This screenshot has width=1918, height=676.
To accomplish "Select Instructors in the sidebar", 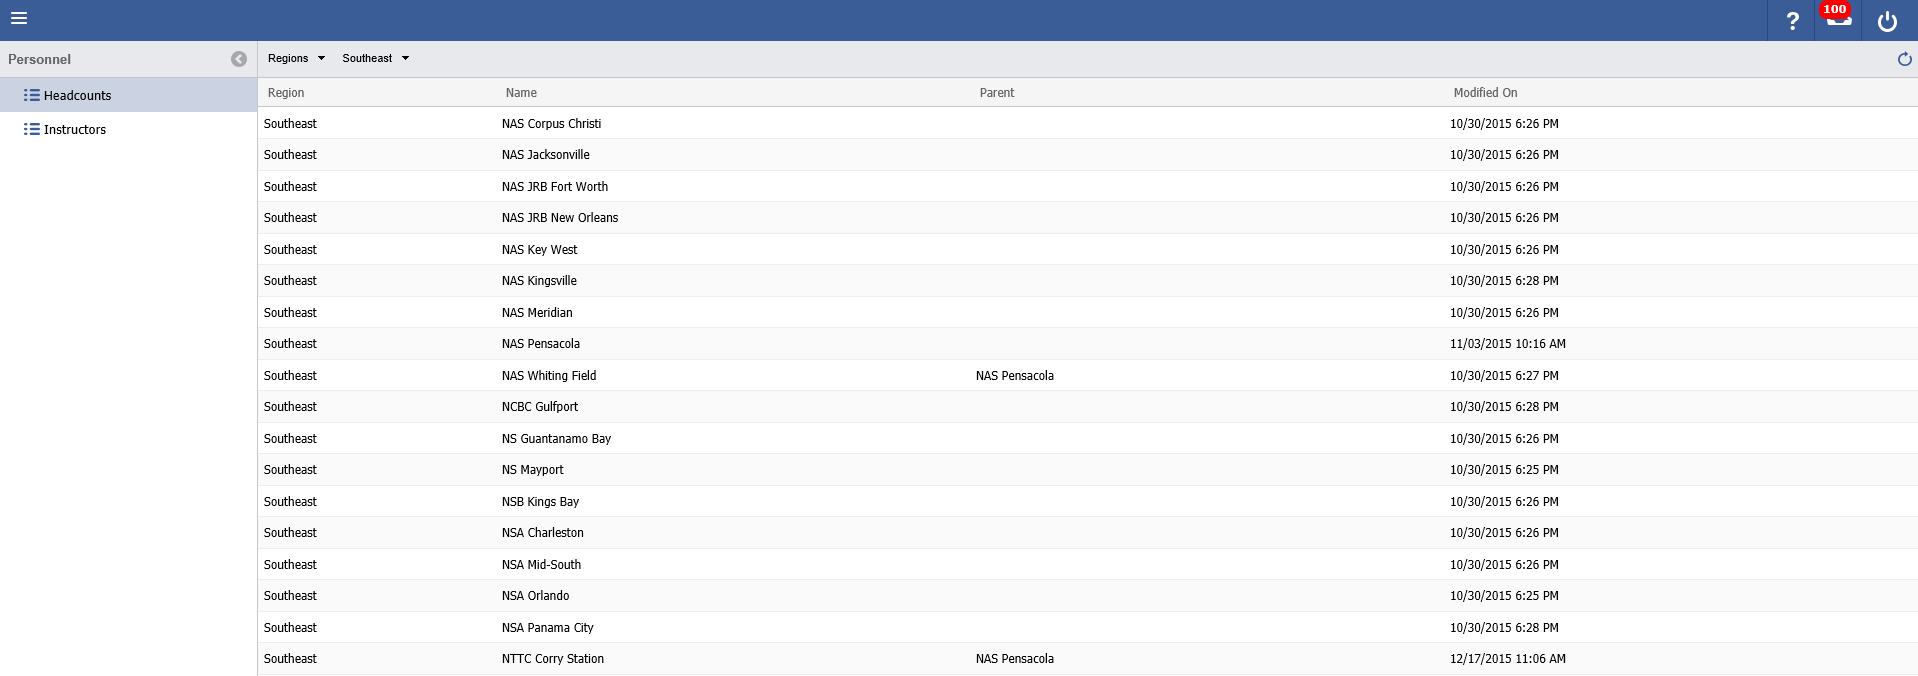I will point(75,130).
